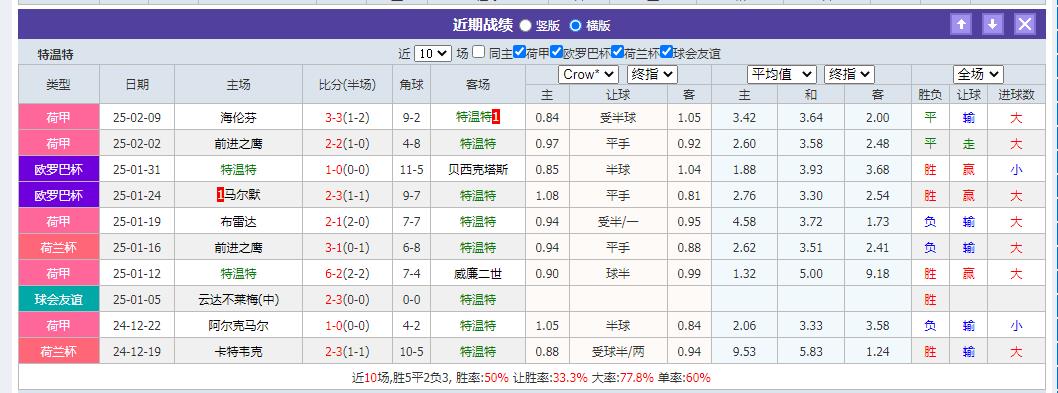Click the up arrow panel button
Image resolution: width=1058 pixels, height=393 pixels.
tap(961, 25)
